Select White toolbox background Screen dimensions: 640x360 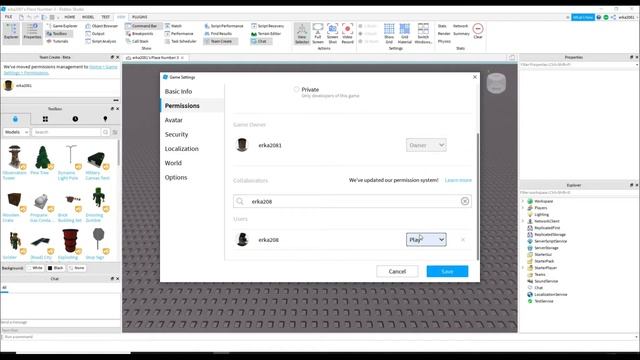pyautogui.click(x=35, y=268)
